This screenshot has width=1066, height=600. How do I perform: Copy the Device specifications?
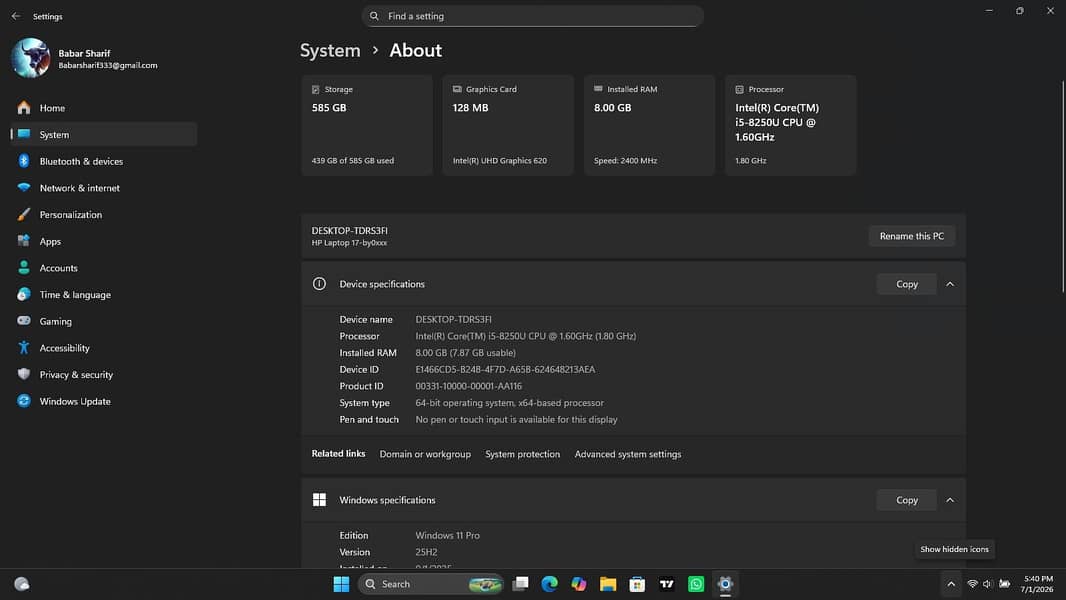pos(906,284)
